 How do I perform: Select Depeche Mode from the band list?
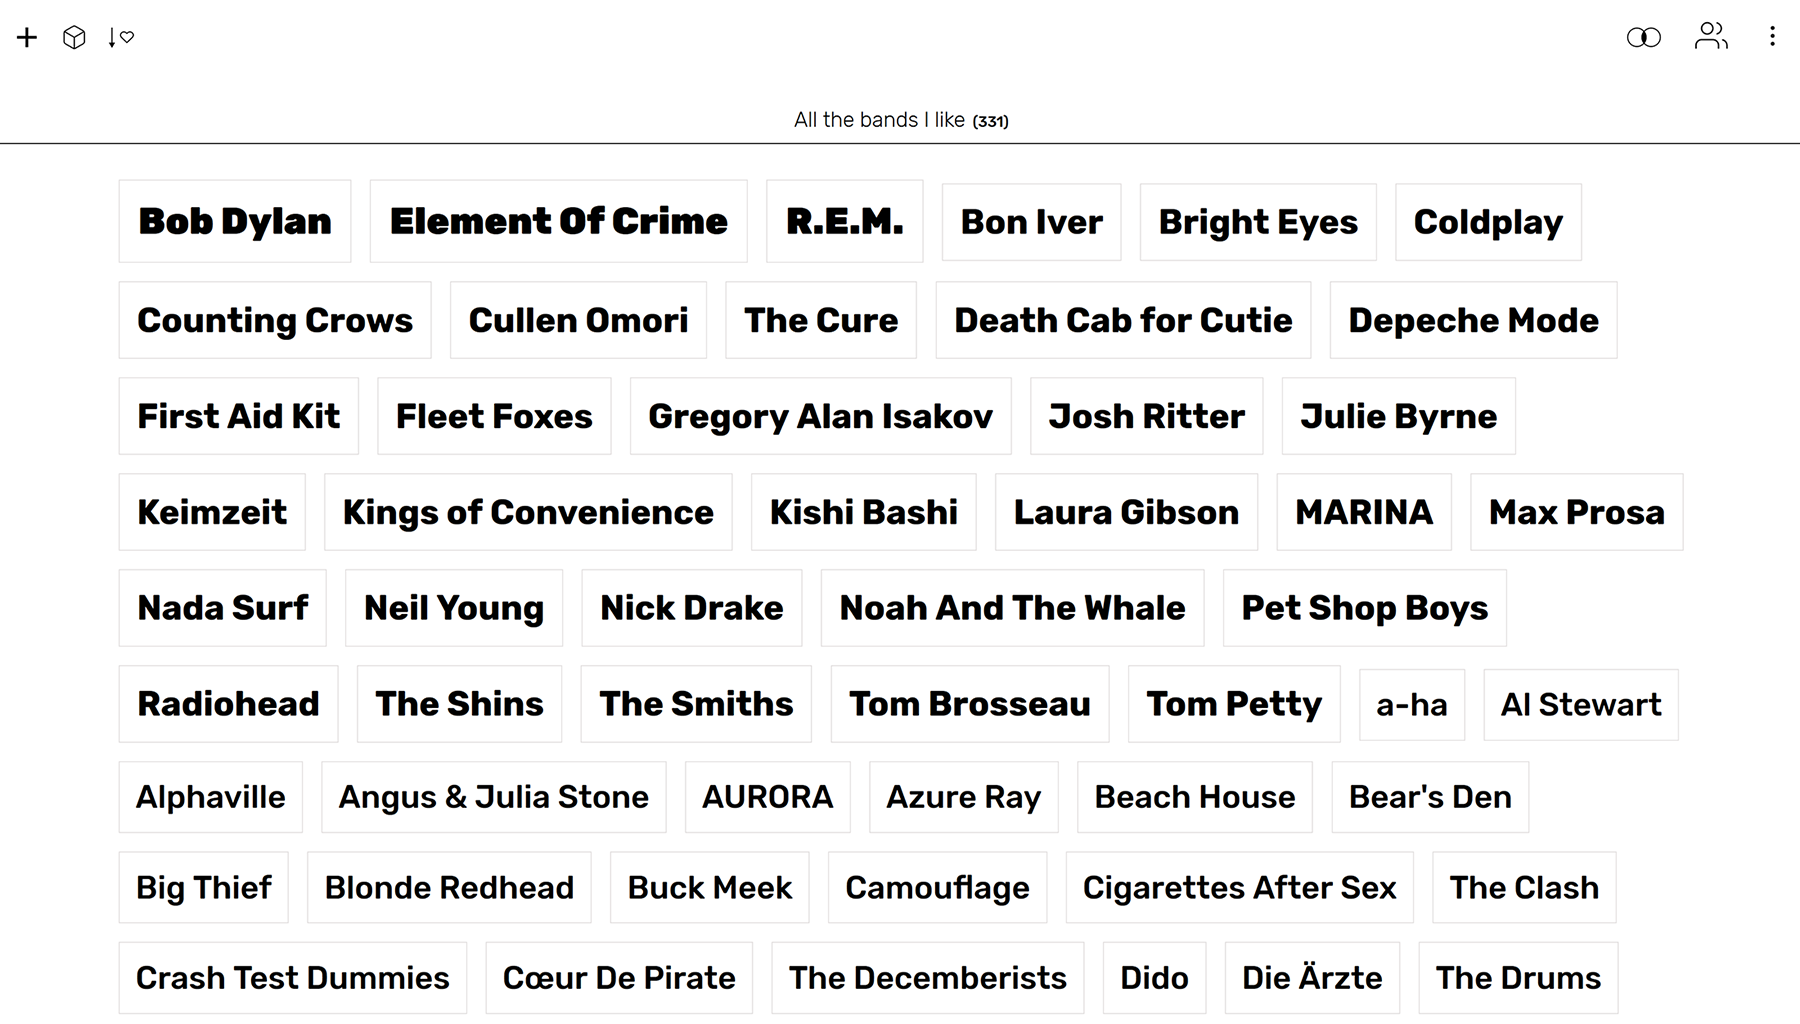coord(1472,320)
